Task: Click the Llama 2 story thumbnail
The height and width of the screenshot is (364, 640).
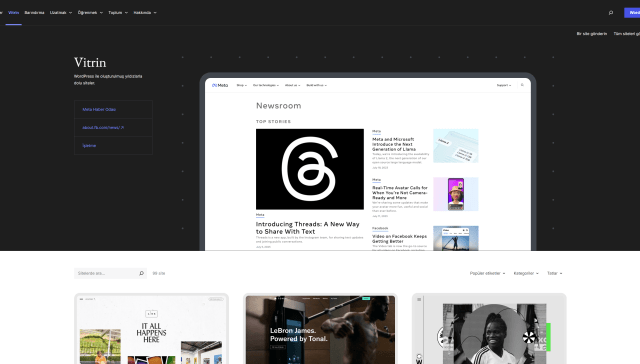Action: [x=456, y=146]
